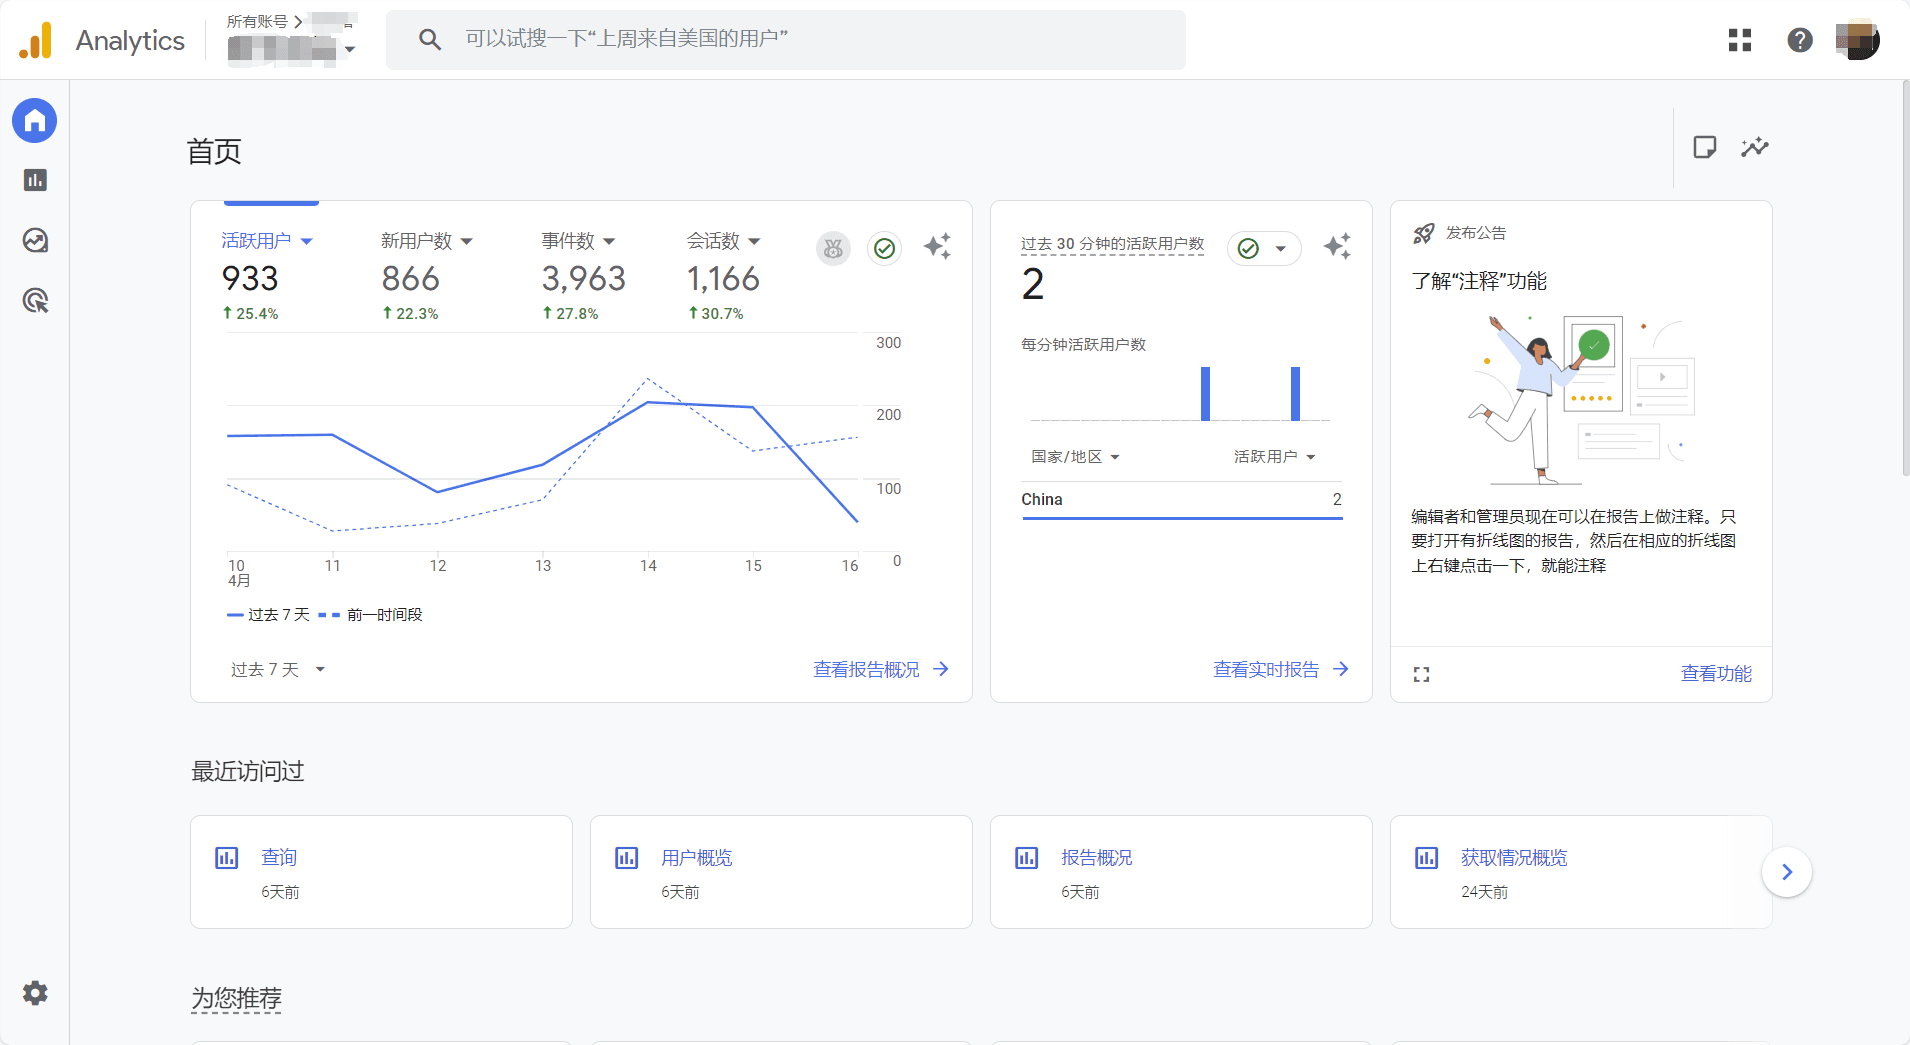Open the Home page in sidebar

coord(35,121)
